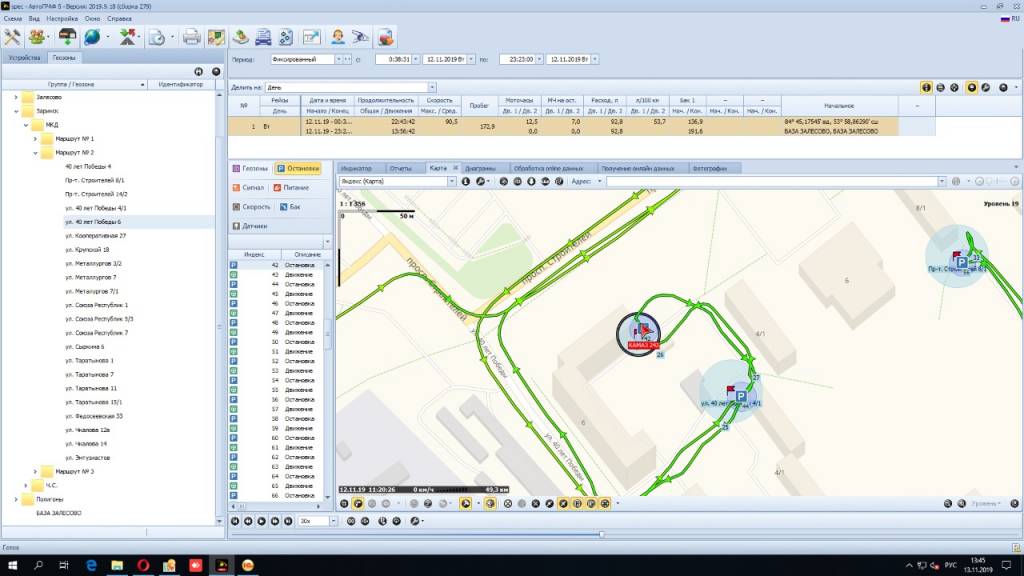Open the Справка menu
1024x576 pixels.
pos(120,19)
